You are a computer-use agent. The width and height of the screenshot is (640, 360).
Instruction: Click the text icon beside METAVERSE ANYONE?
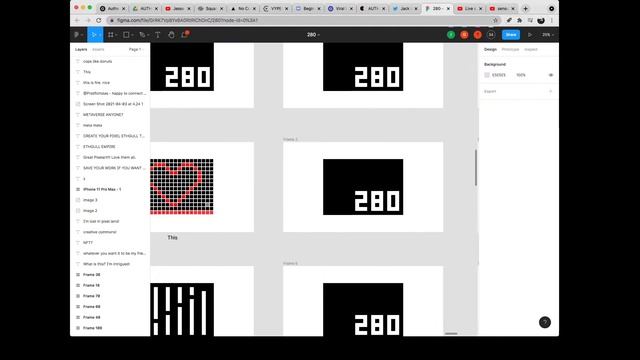point(78,115)
